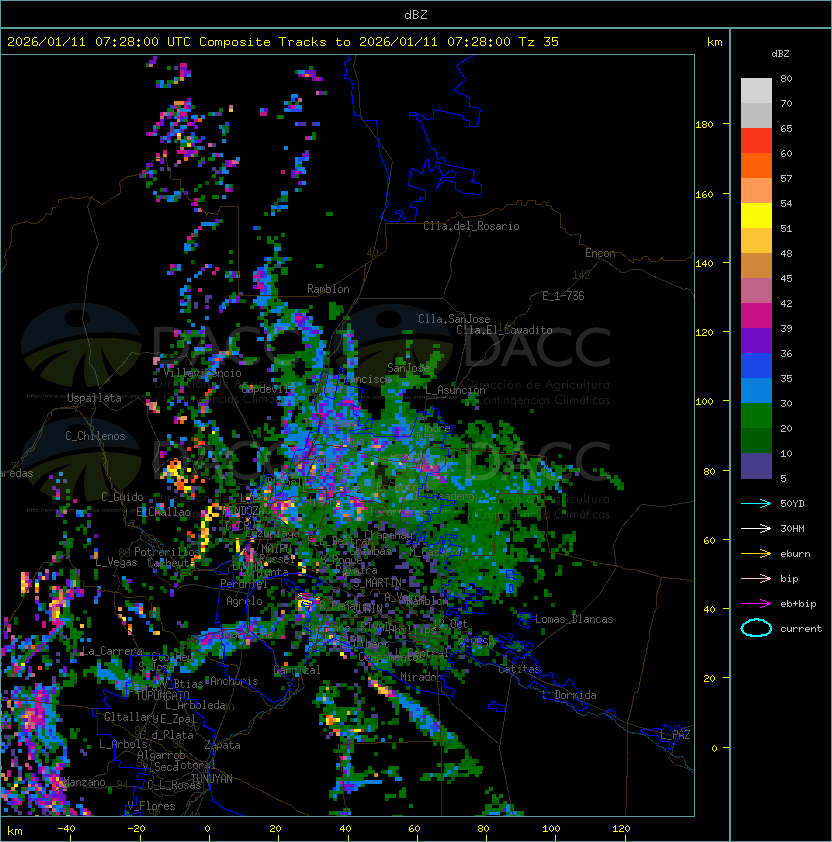
Task: Click the '51' value on the dBZ scale
Action: [786, 228]
